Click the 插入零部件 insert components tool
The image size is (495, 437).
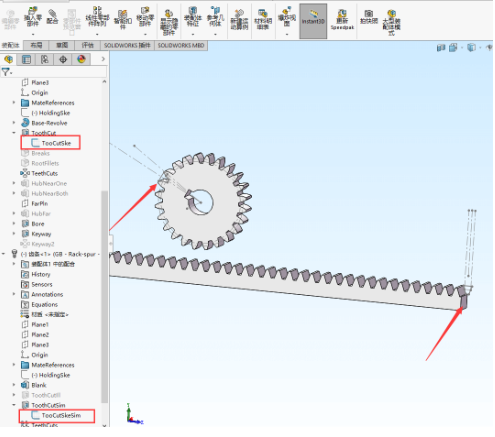pyautogui.click(x=33, y=17)
